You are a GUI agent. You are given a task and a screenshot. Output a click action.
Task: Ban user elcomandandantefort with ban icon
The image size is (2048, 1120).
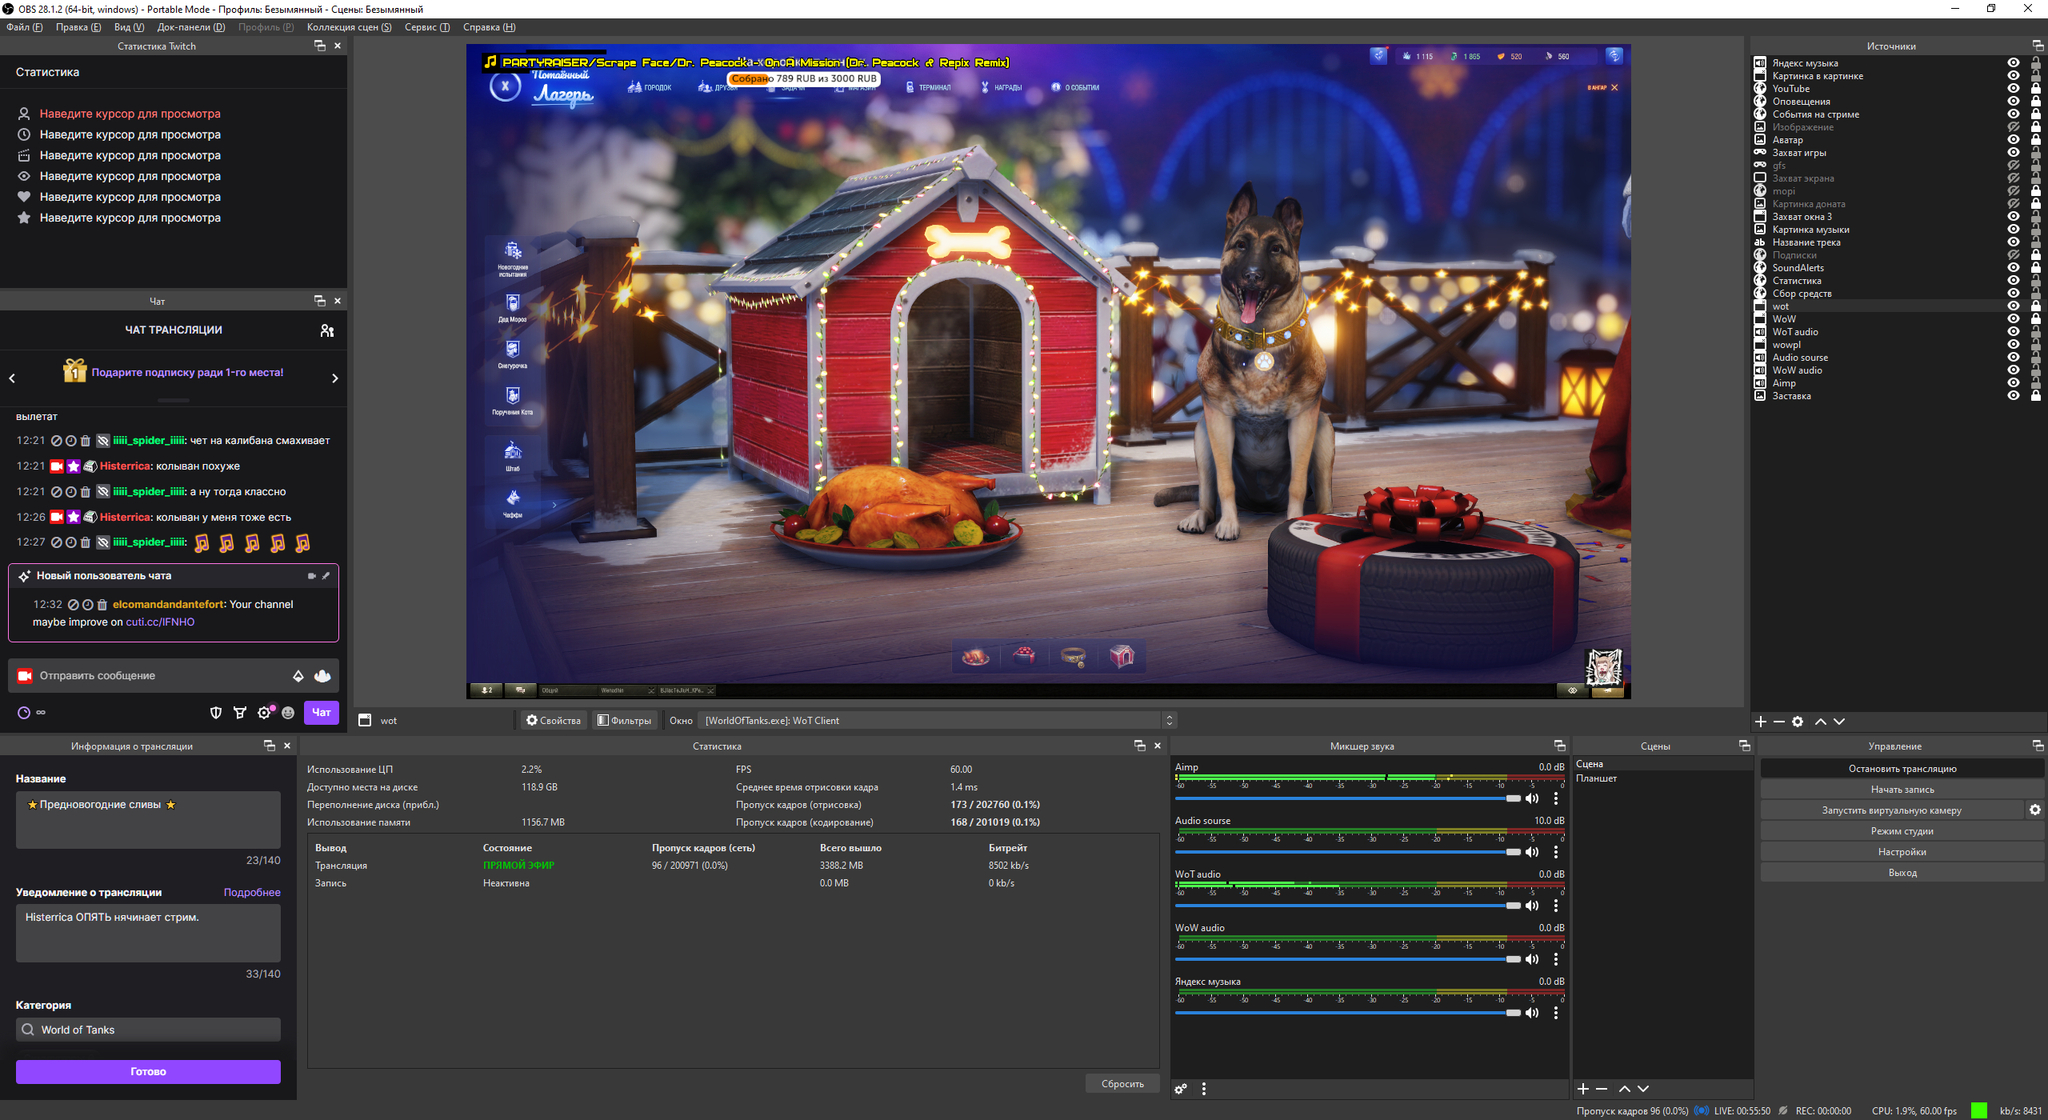coord(73,605)
